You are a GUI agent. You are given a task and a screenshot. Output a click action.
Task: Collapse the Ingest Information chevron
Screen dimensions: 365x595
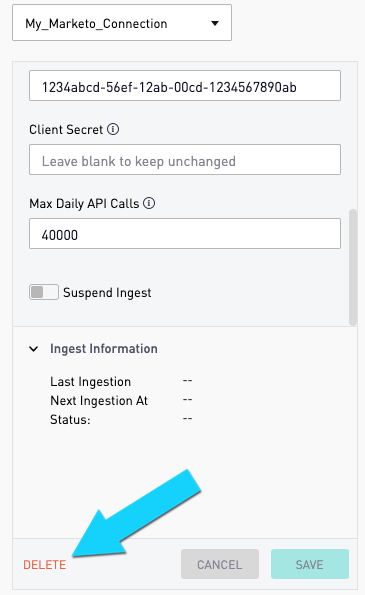pyautogui.click(x=34, y=349)
